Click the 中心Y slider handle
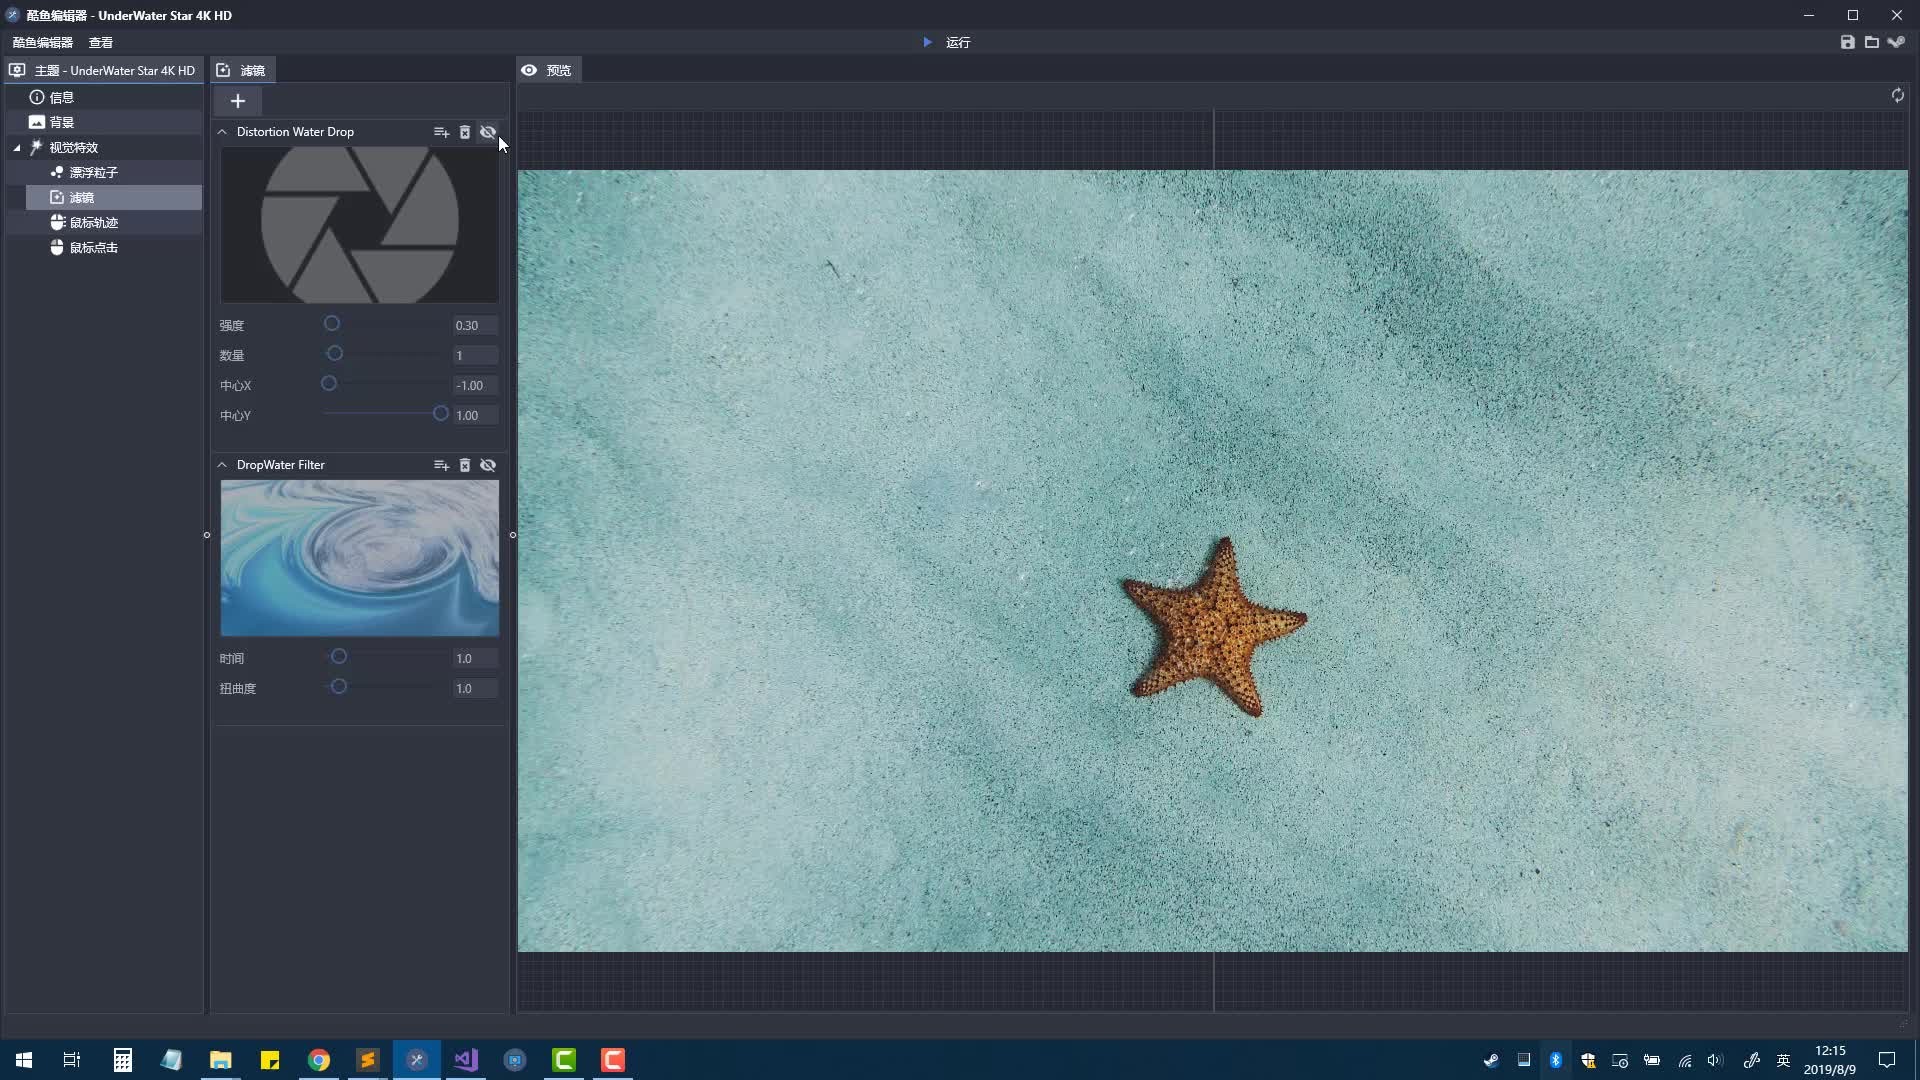Screen dimensions: 1920x1080 (x=440, y=414)
